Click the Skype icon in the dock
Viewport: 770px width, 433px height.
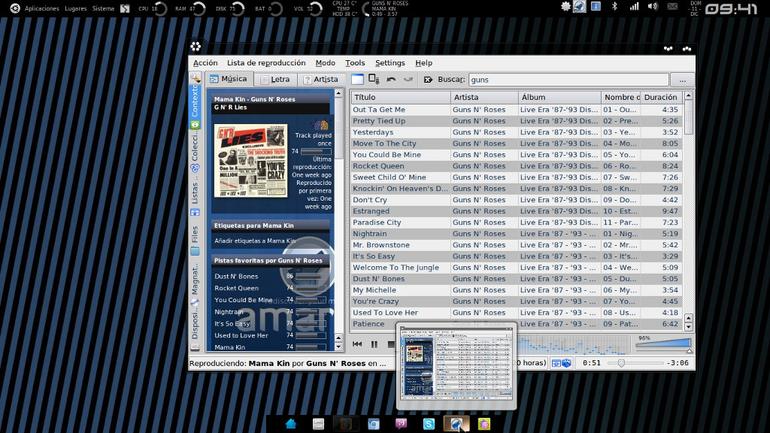tap(429, 424)
